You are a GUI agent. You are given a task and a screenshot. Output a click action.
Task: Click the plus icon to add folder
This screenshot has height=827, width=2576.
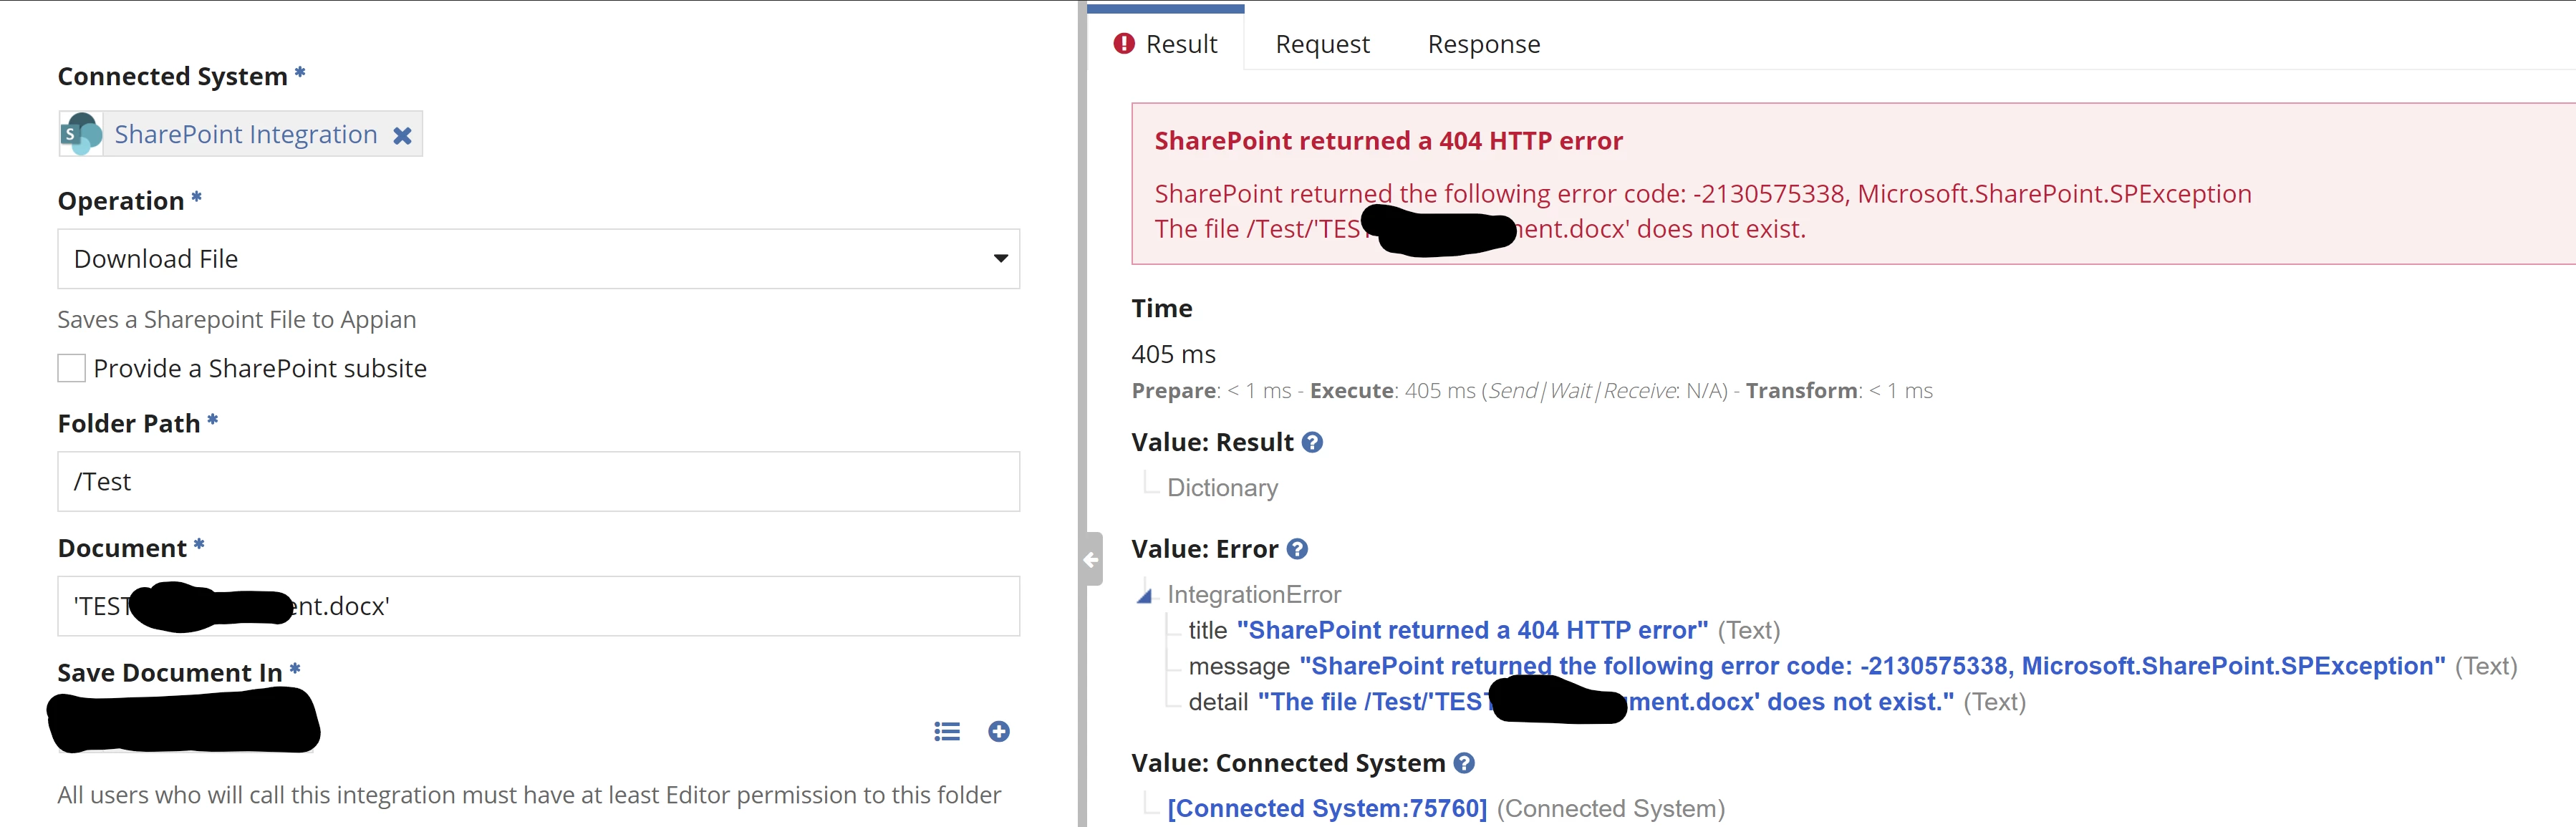click(999, 732)
